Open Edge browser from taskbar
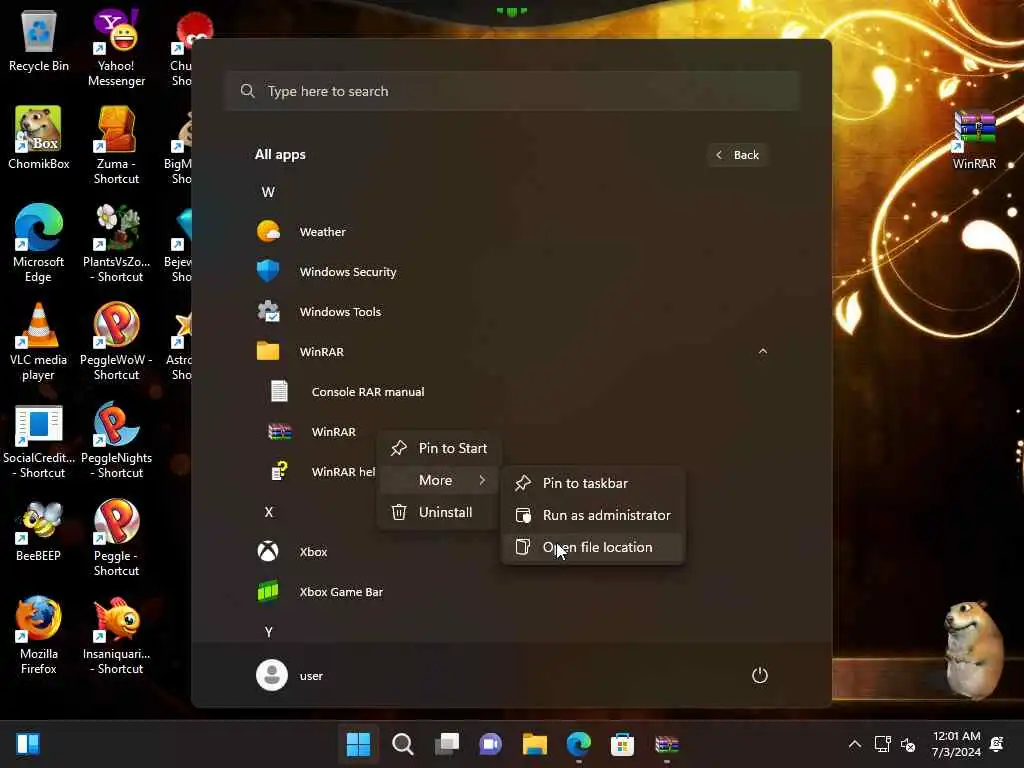The image size is (1024, 768). pyautogui.click(x=579, y=744)
